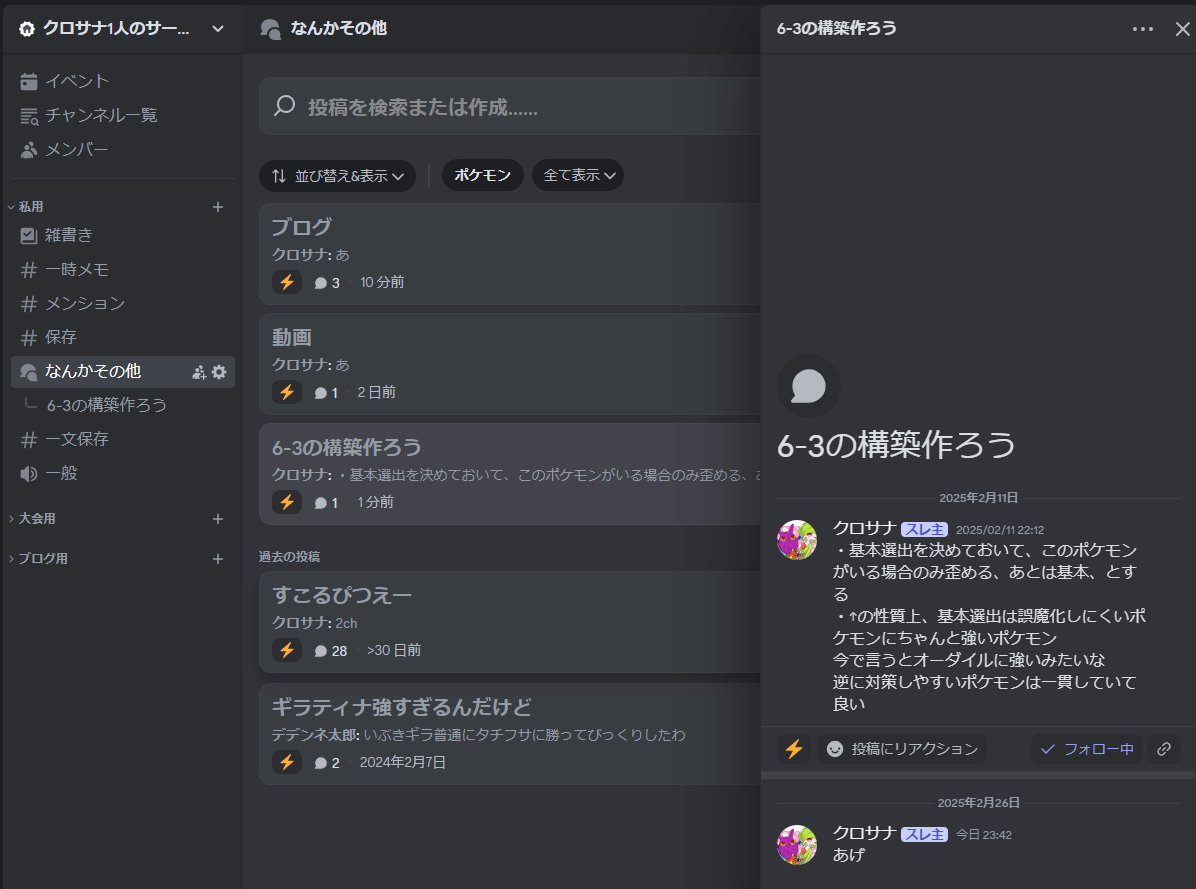Screen dimensions: 1196x889
Task: Click lightning tag icon on 動画 post
Action: (287, 392)
